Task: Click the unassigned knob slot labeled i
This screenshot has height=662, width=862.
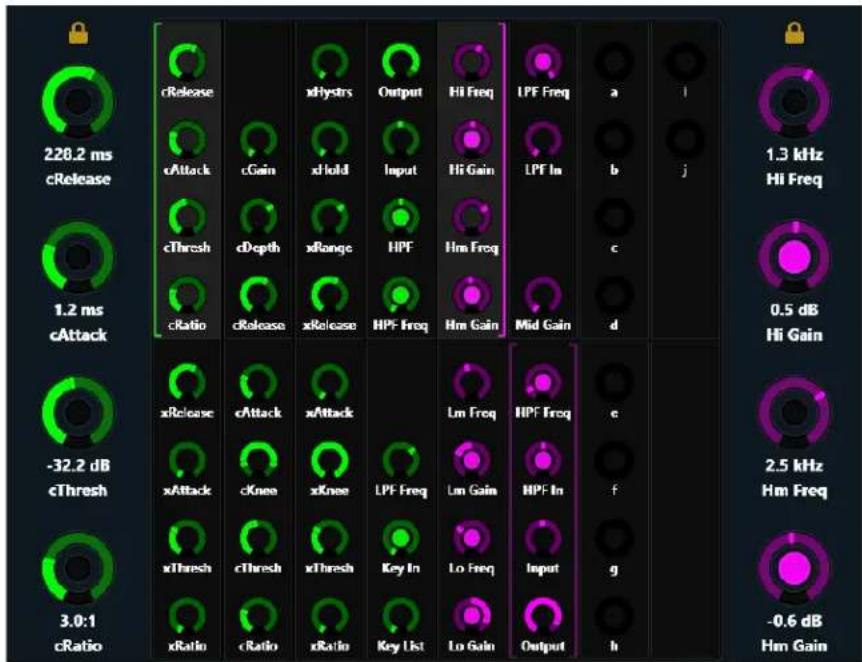Action: pos(685,62)
